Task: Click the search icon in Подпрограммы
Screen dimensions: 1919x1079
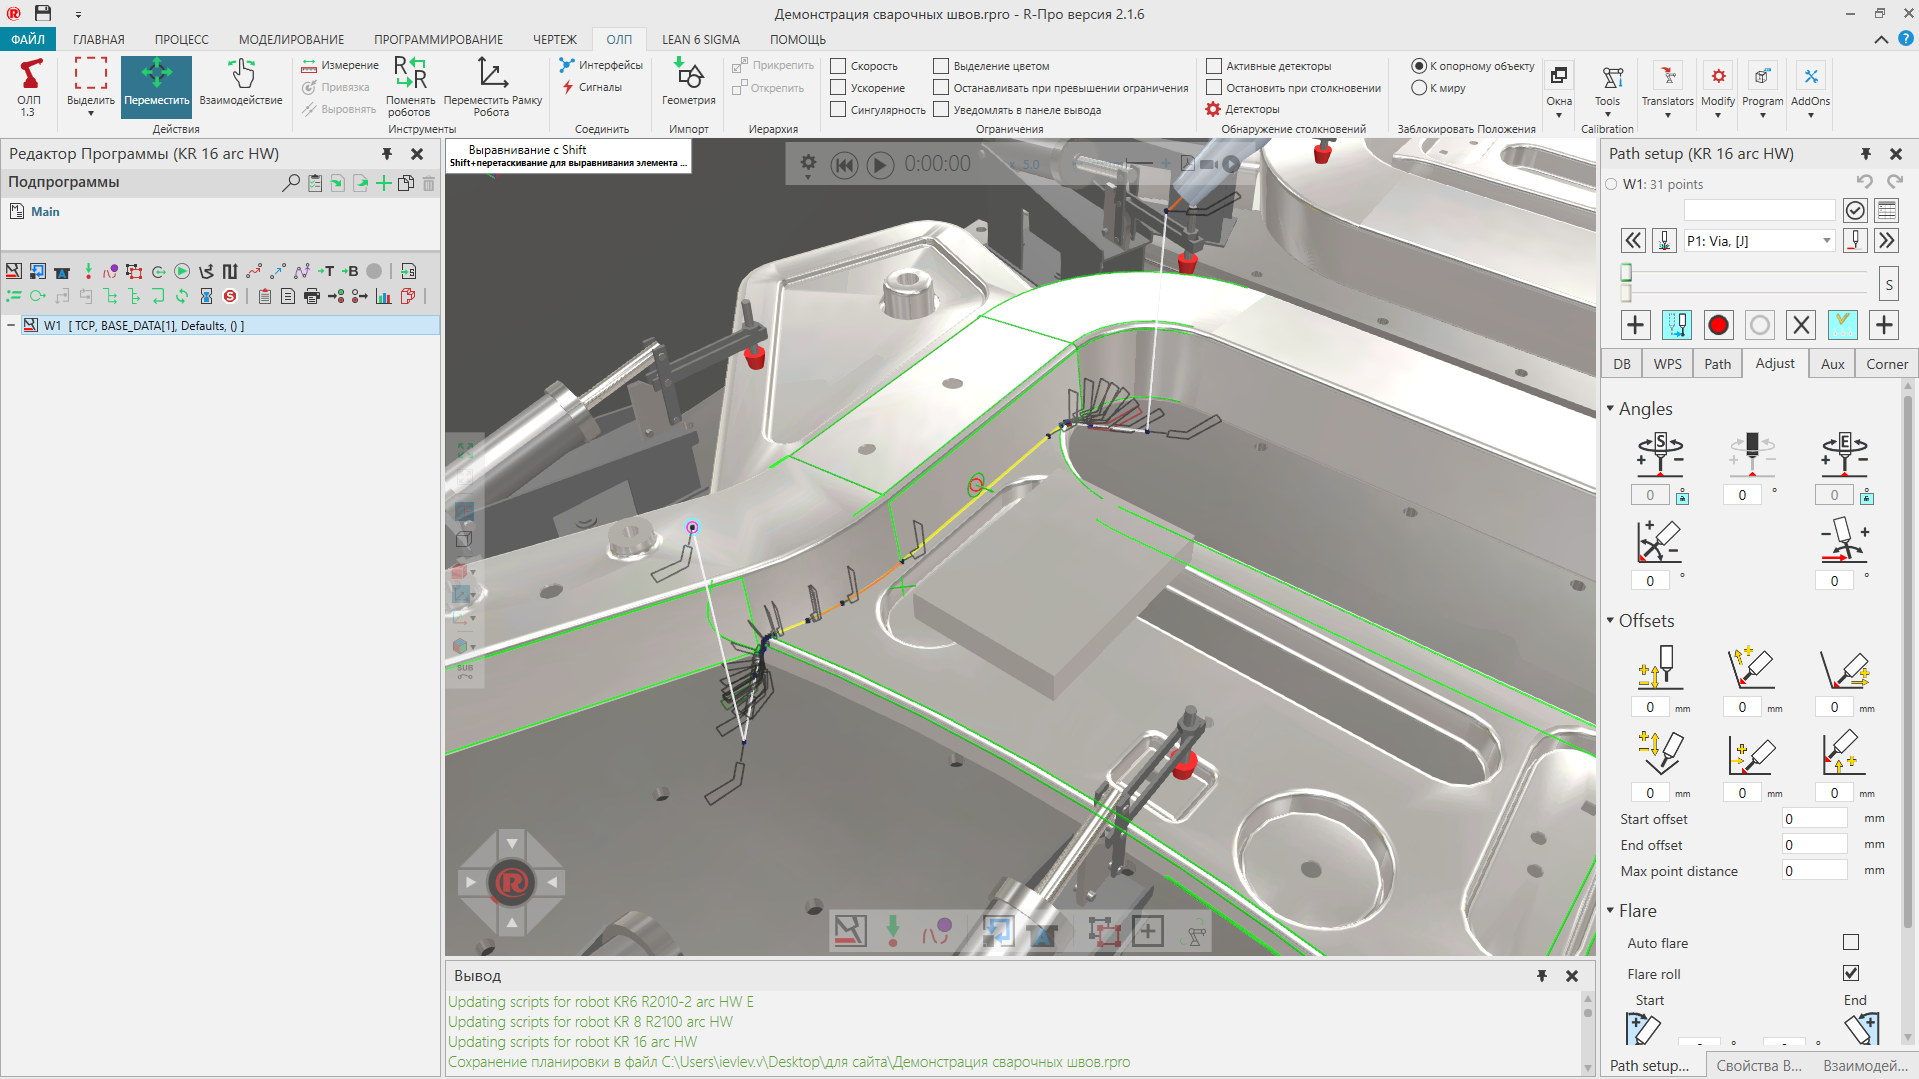Action: [x=291, y=183]
